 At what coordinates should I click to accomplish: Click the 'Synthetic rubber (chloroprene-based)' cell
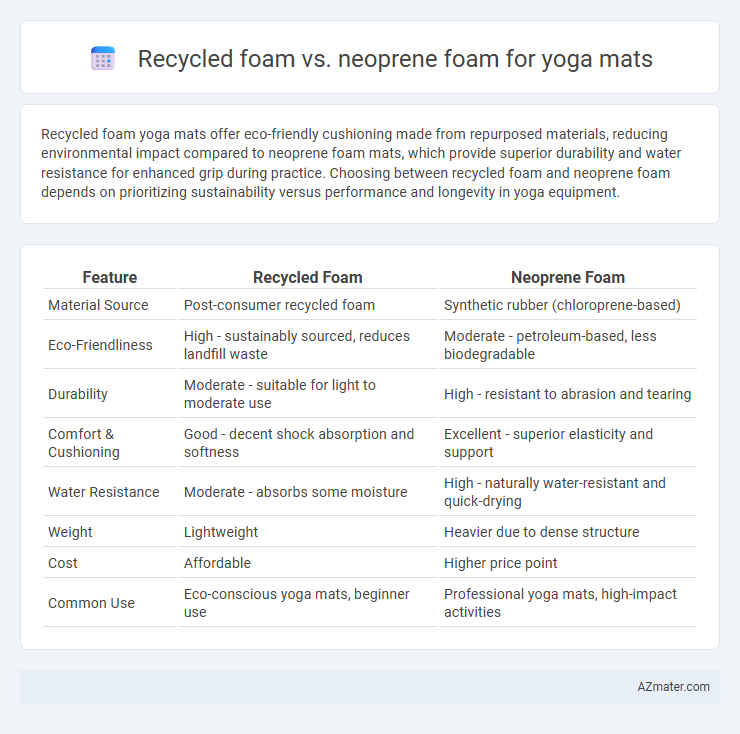click(x=562, y=305)
